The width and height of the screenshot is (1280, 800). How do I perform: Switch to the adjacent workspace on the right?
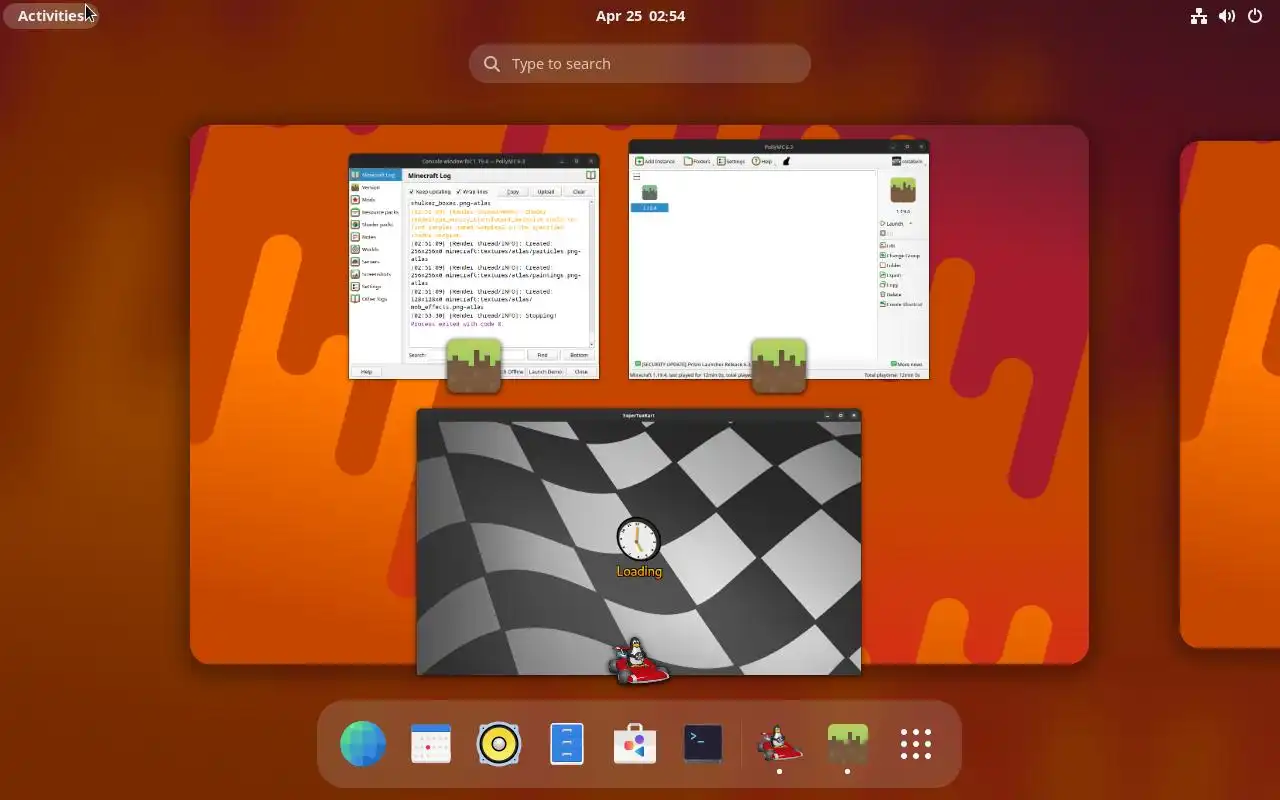click(x=1230, y=395)
